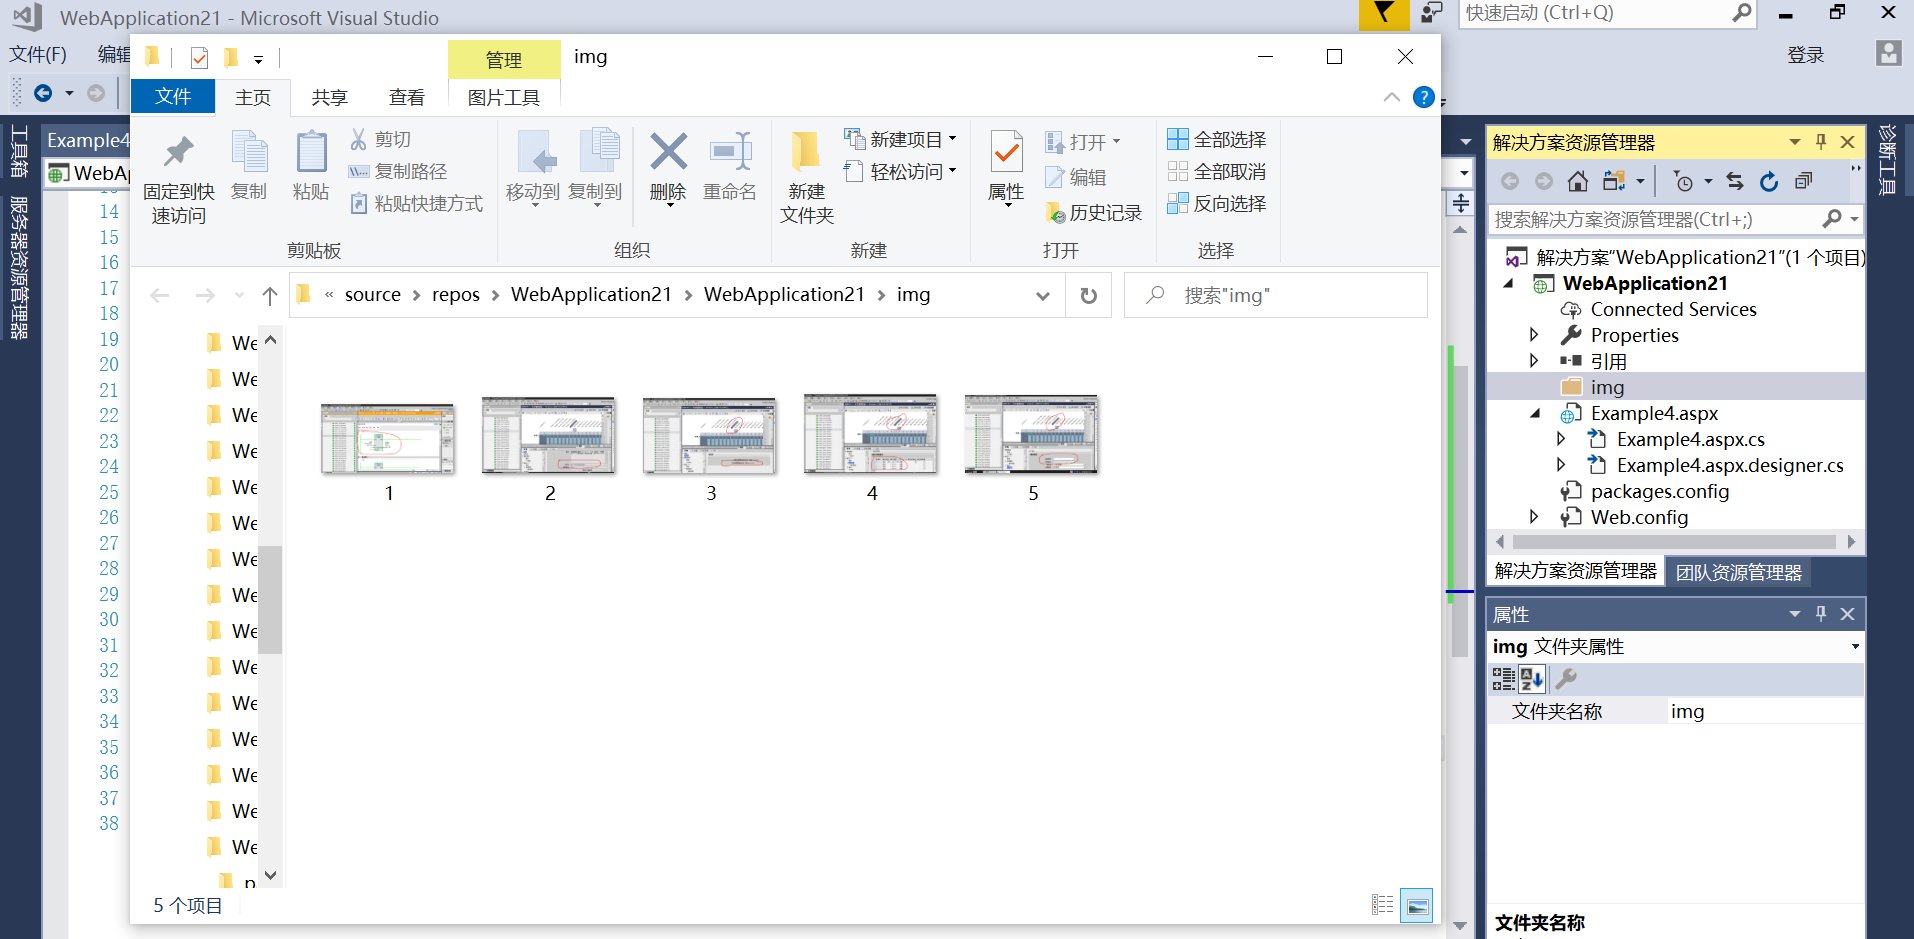This screenshot has height=939, width=1914.
Task: Refresh the Solution Explorer
Action: (x=1768, y=181)
